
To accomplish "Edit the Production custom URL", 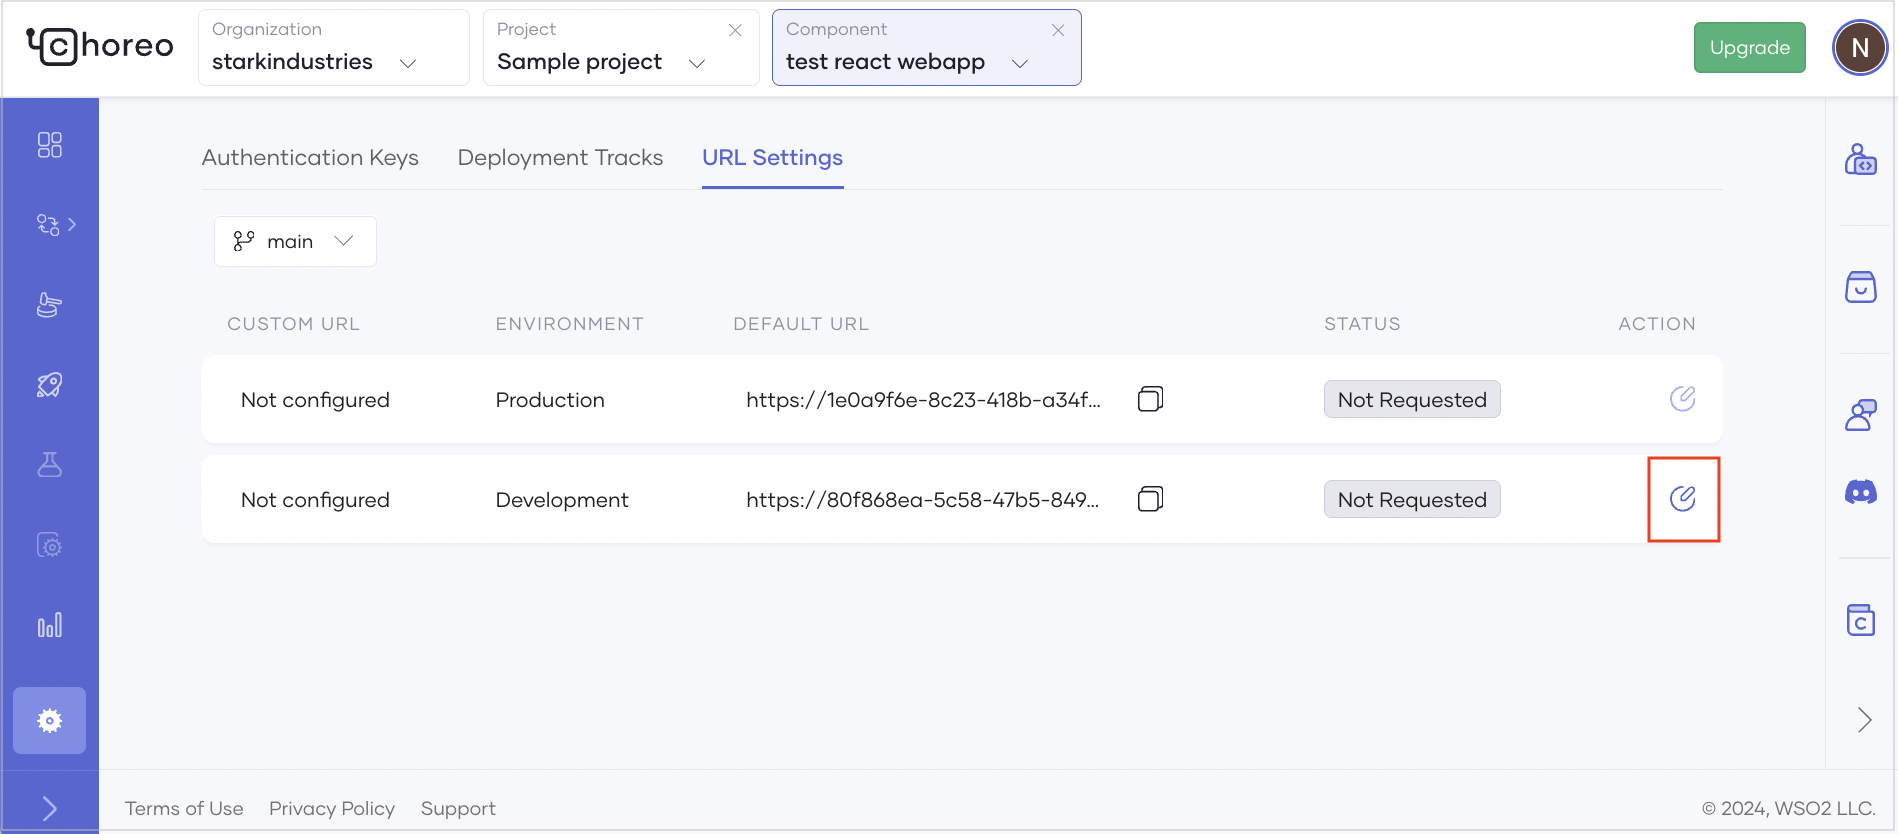I will point(1683,398).
